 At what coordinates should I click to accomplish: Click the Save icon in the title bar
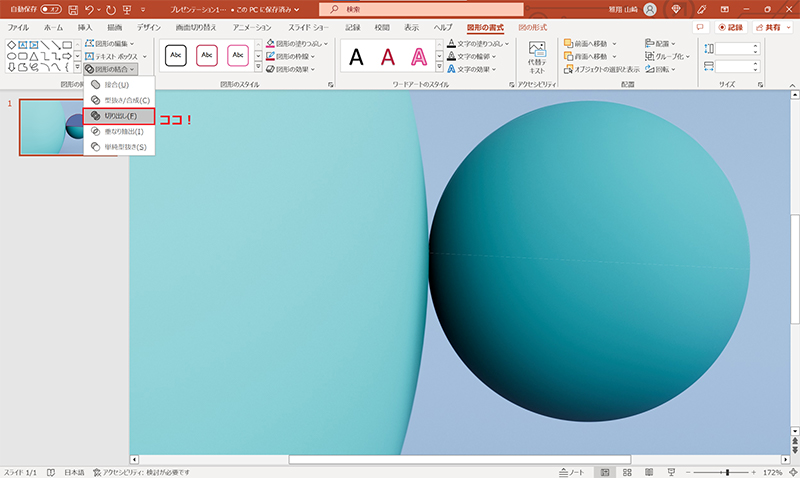click(74, 9)
